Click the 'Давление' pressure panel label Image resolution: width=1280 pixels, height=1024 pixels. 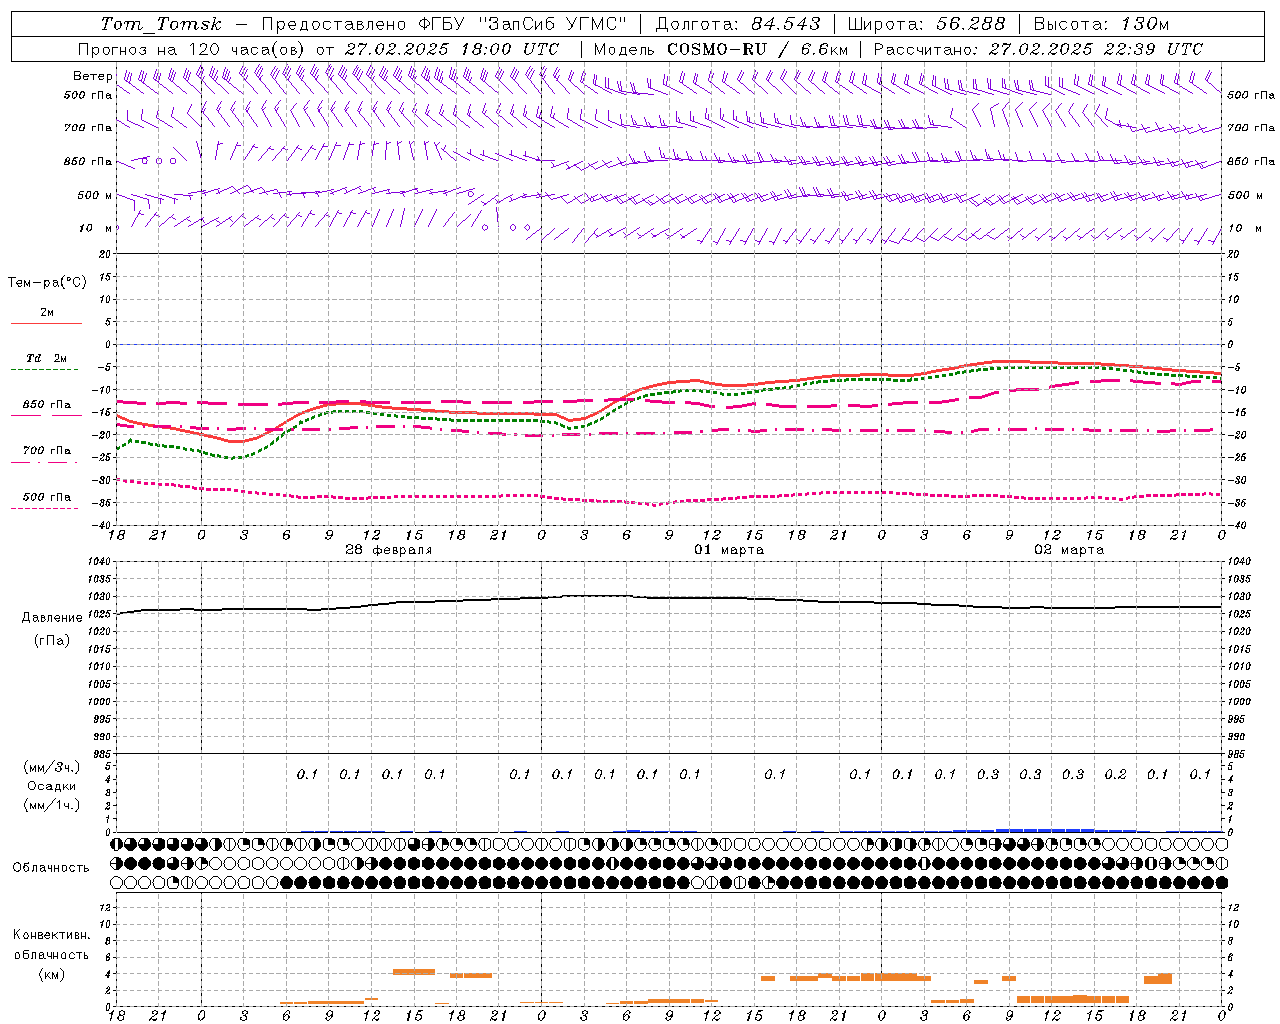pos(52,618)
